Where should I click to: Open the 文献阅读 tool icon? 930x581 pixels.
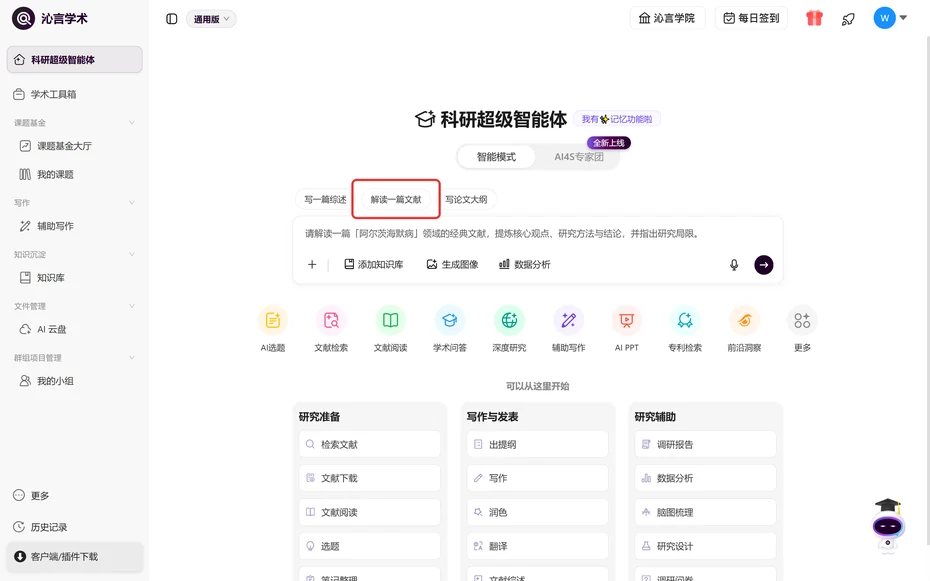pyautogui.click(x=390, y=321)
